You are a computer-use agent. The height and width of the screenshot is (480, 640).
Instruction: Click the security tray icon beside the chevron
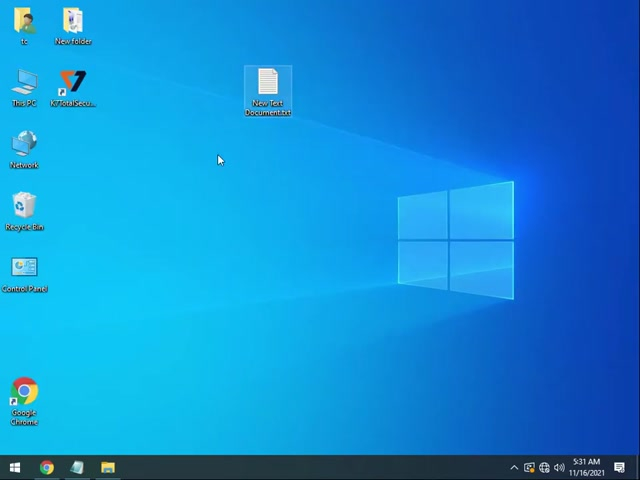(529, 467)
